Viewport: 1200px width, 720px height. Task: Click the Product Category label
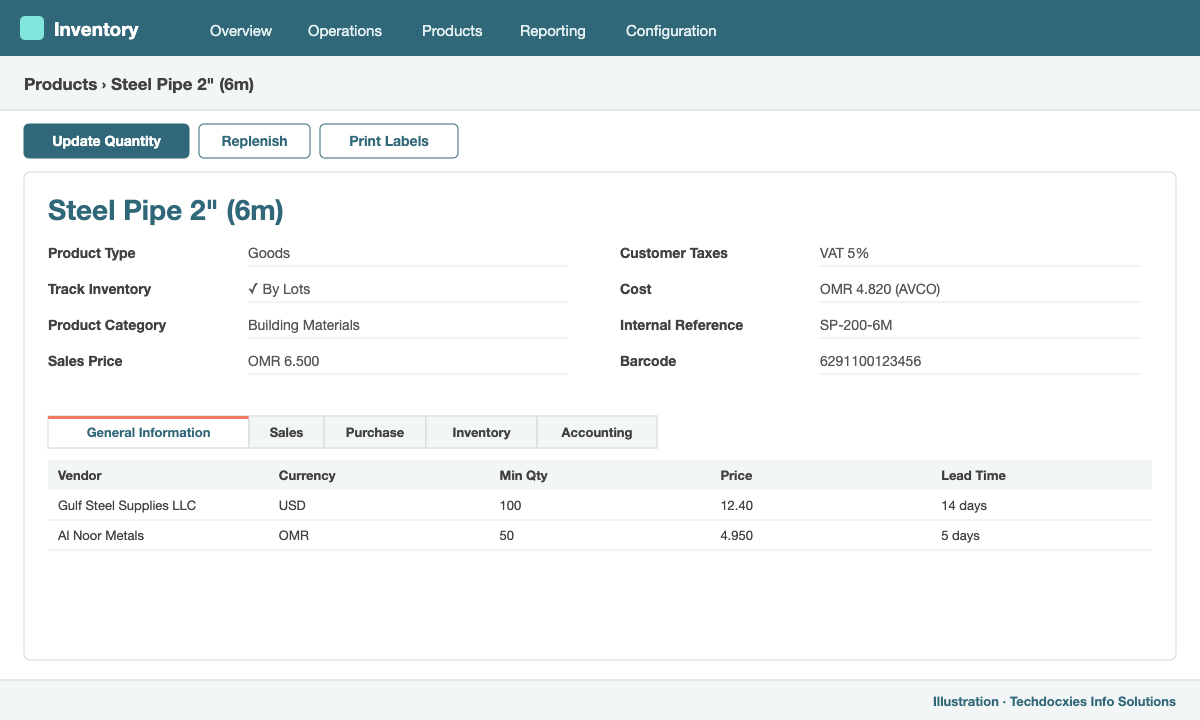tap(107, 325)
